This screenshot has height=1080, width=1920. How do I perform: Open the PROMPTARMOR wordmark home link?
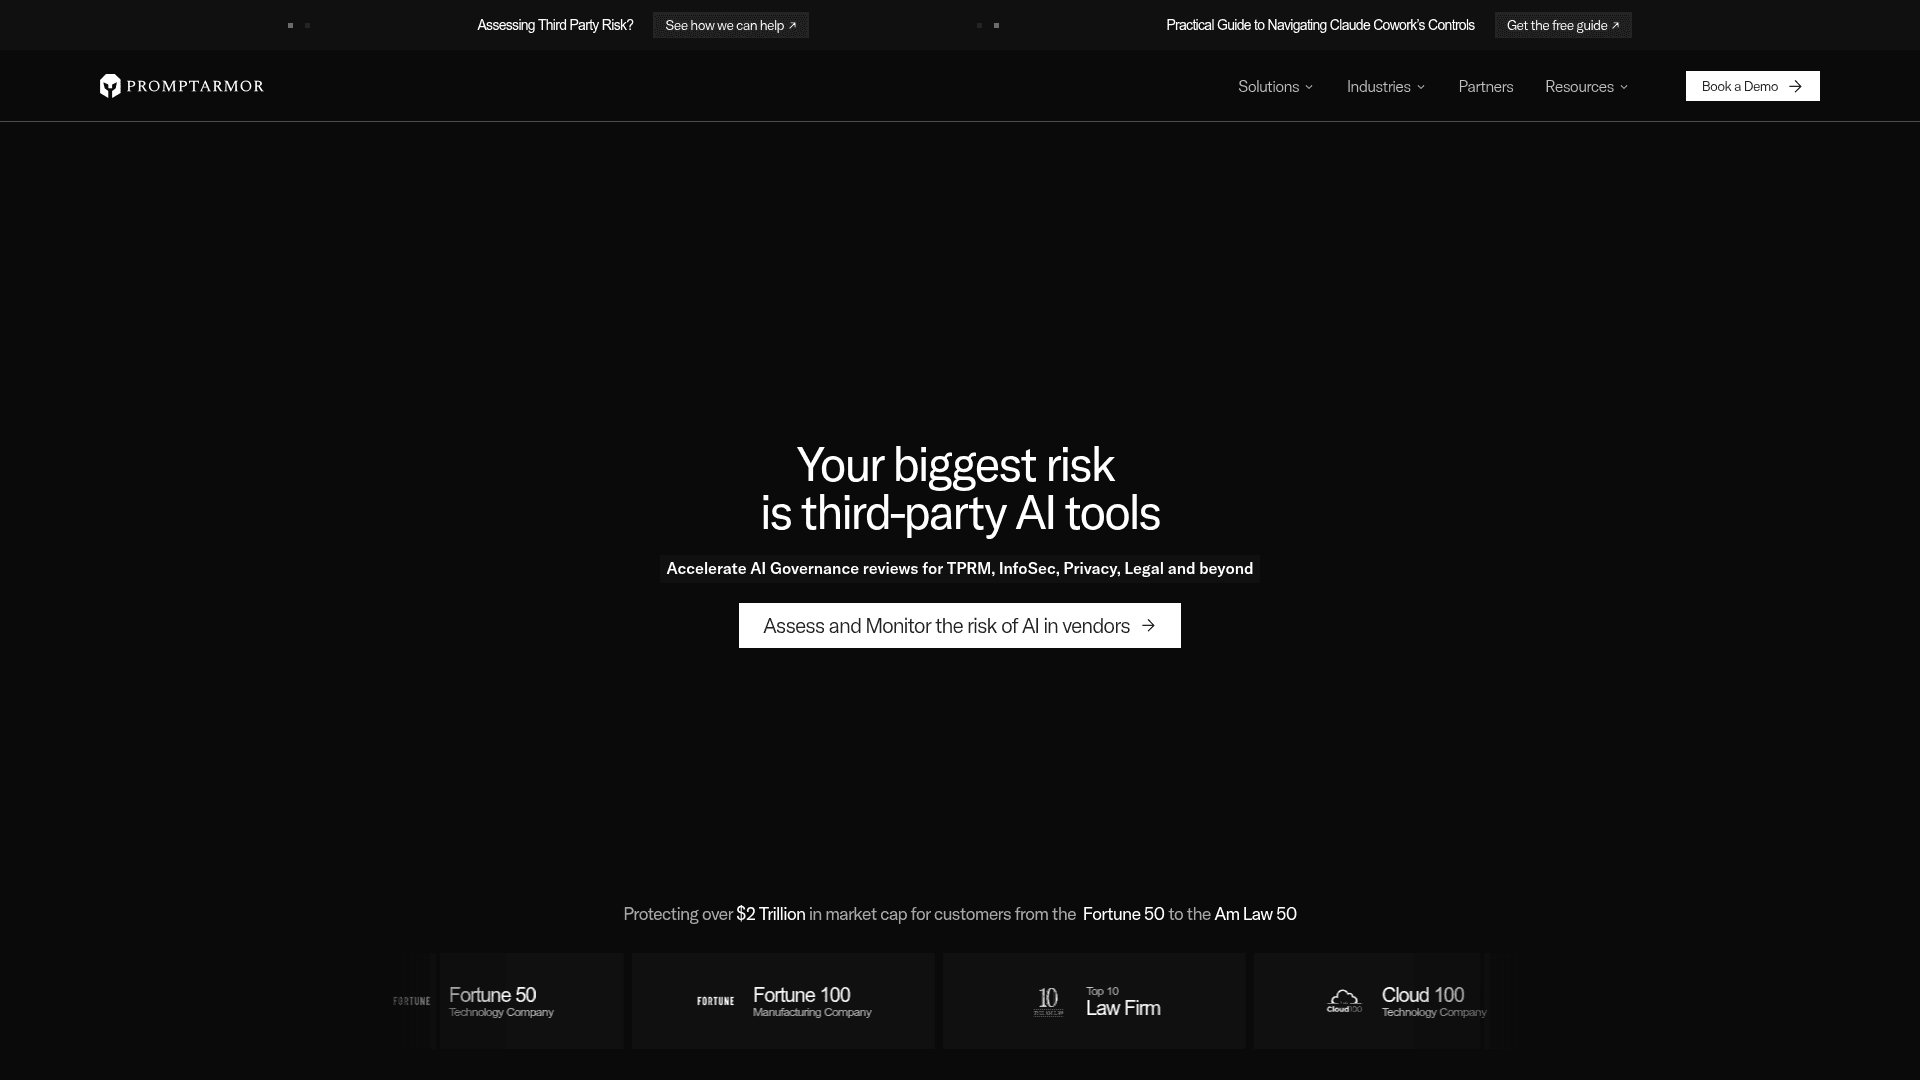(x=195, y=86)
